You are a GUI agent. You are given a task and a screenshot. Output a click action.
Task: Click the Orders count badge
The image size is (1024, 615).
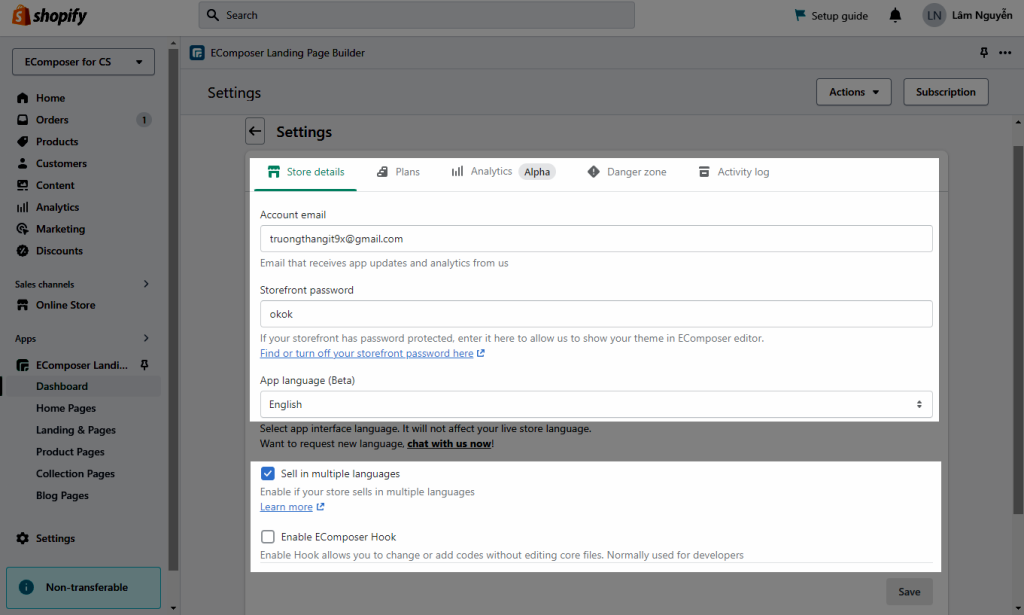tap(144, 120)
